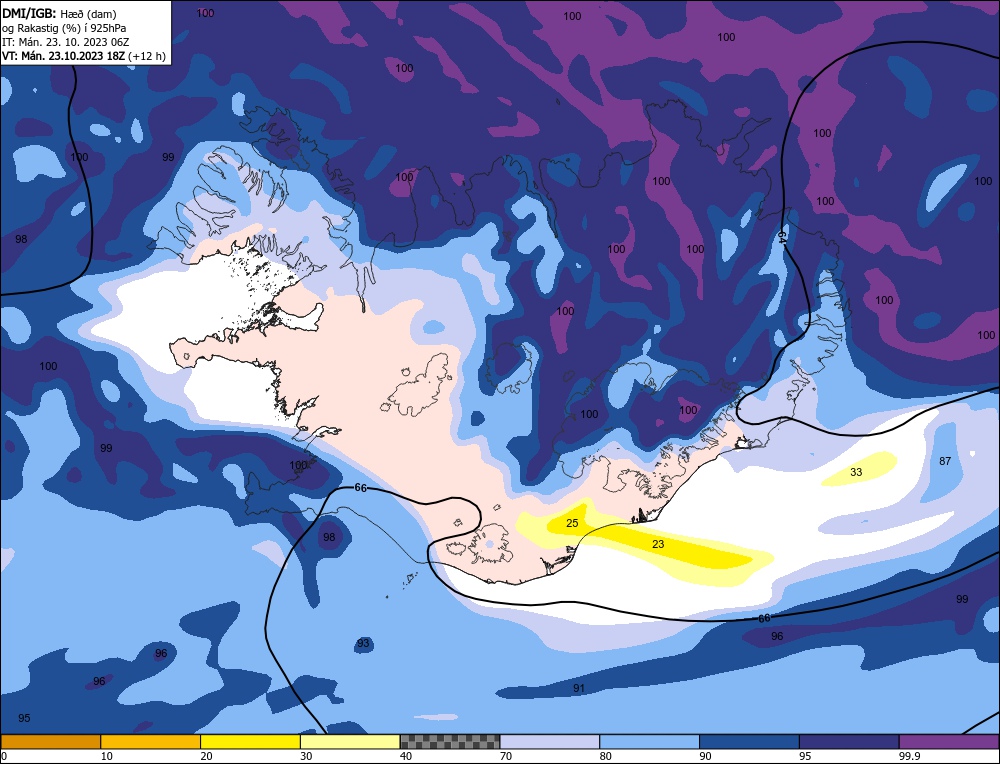Click the orange 10–20 legend swatch
The width and height of the screenshot is (1000, 764).
tap(151, 741)
